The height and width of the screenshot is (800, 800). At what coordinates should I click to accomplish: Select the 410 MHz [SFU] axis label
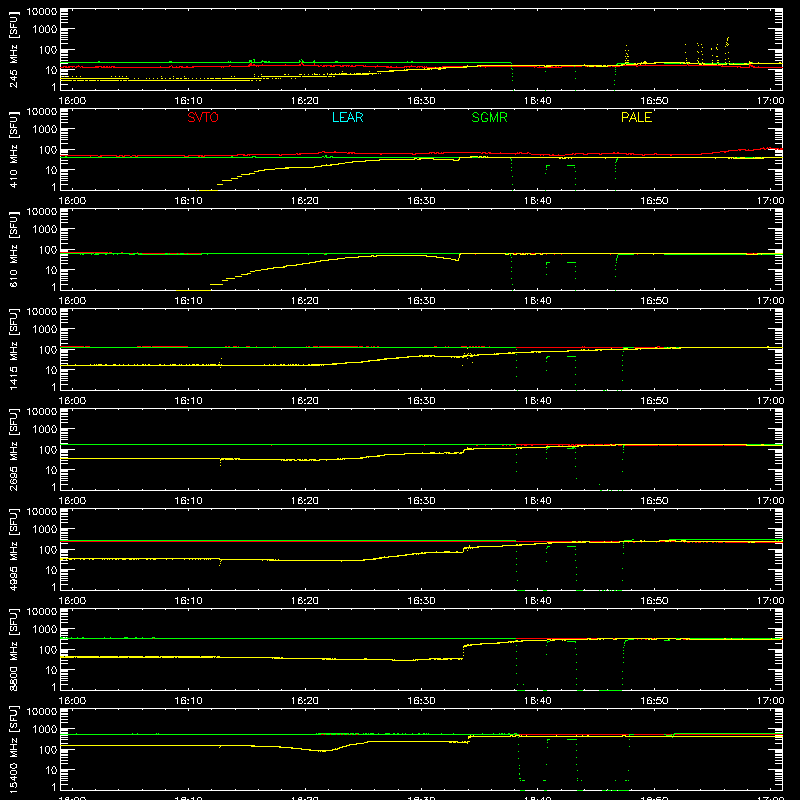[13, 149]
